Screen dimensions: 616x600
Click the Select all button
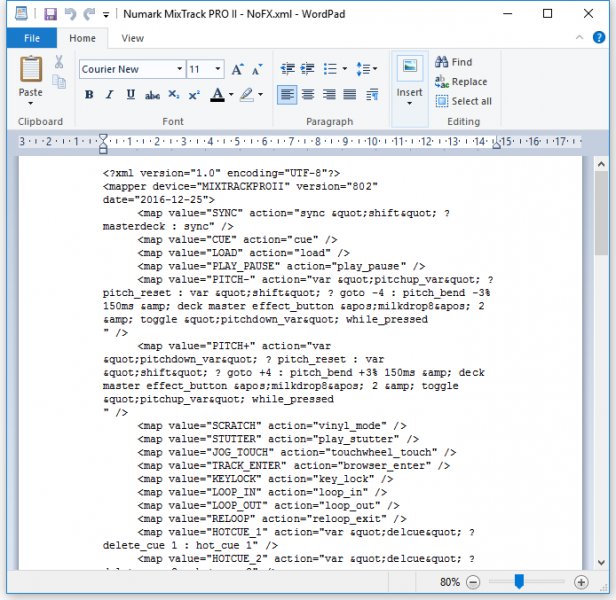(x=464, y=101)
